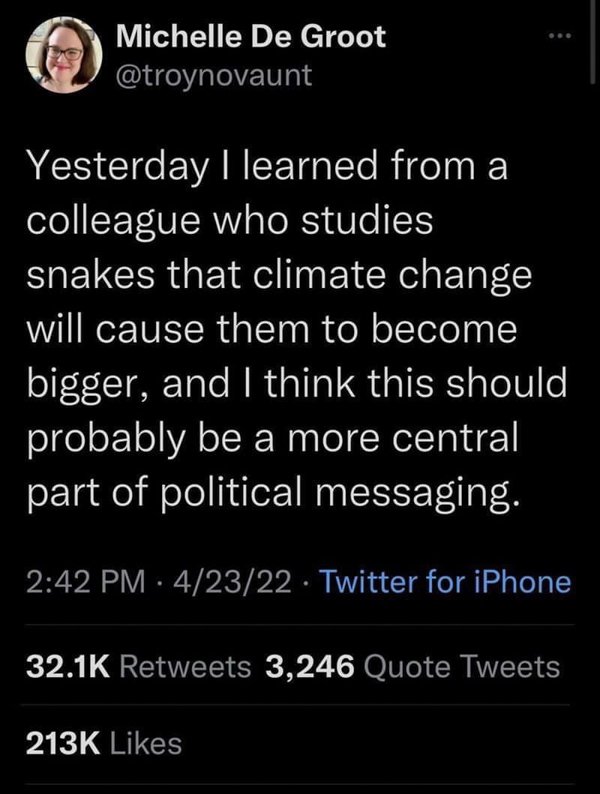
Task: Click the word 'Retweets' label
Action: click(x=185, y=666)
